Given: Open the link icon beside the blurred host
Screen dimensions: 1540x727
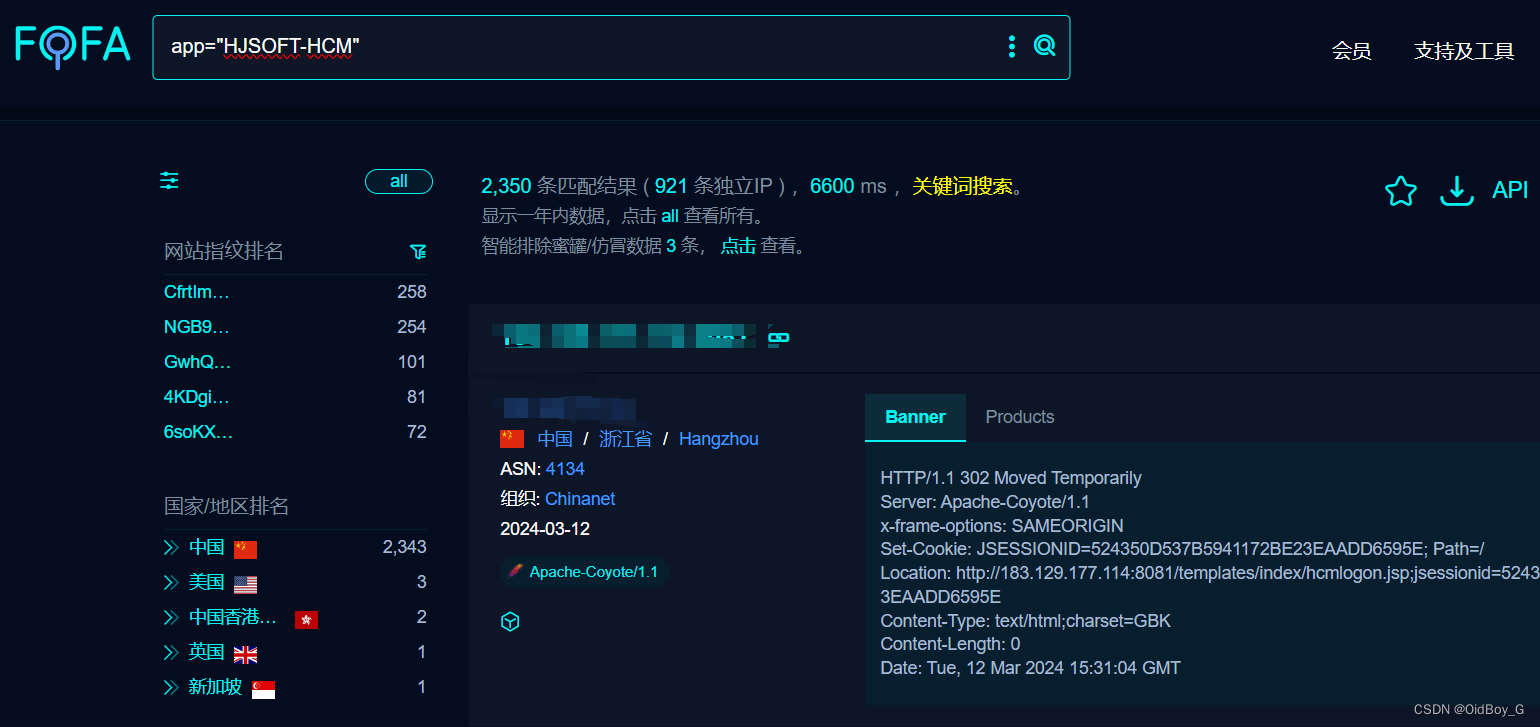Looking at the screenshot, I should (x=778, y=338).
